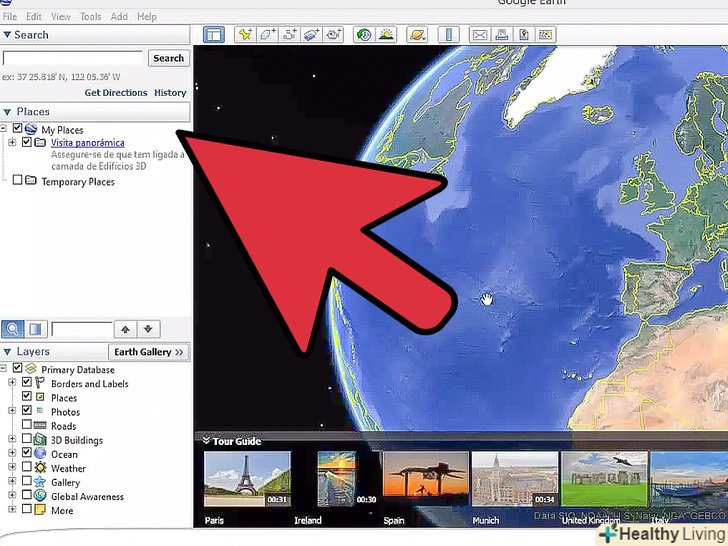Screen dimensions: 728x546
Task: Click the Temporary Places folder icon
Action: [x=31, y=180]
